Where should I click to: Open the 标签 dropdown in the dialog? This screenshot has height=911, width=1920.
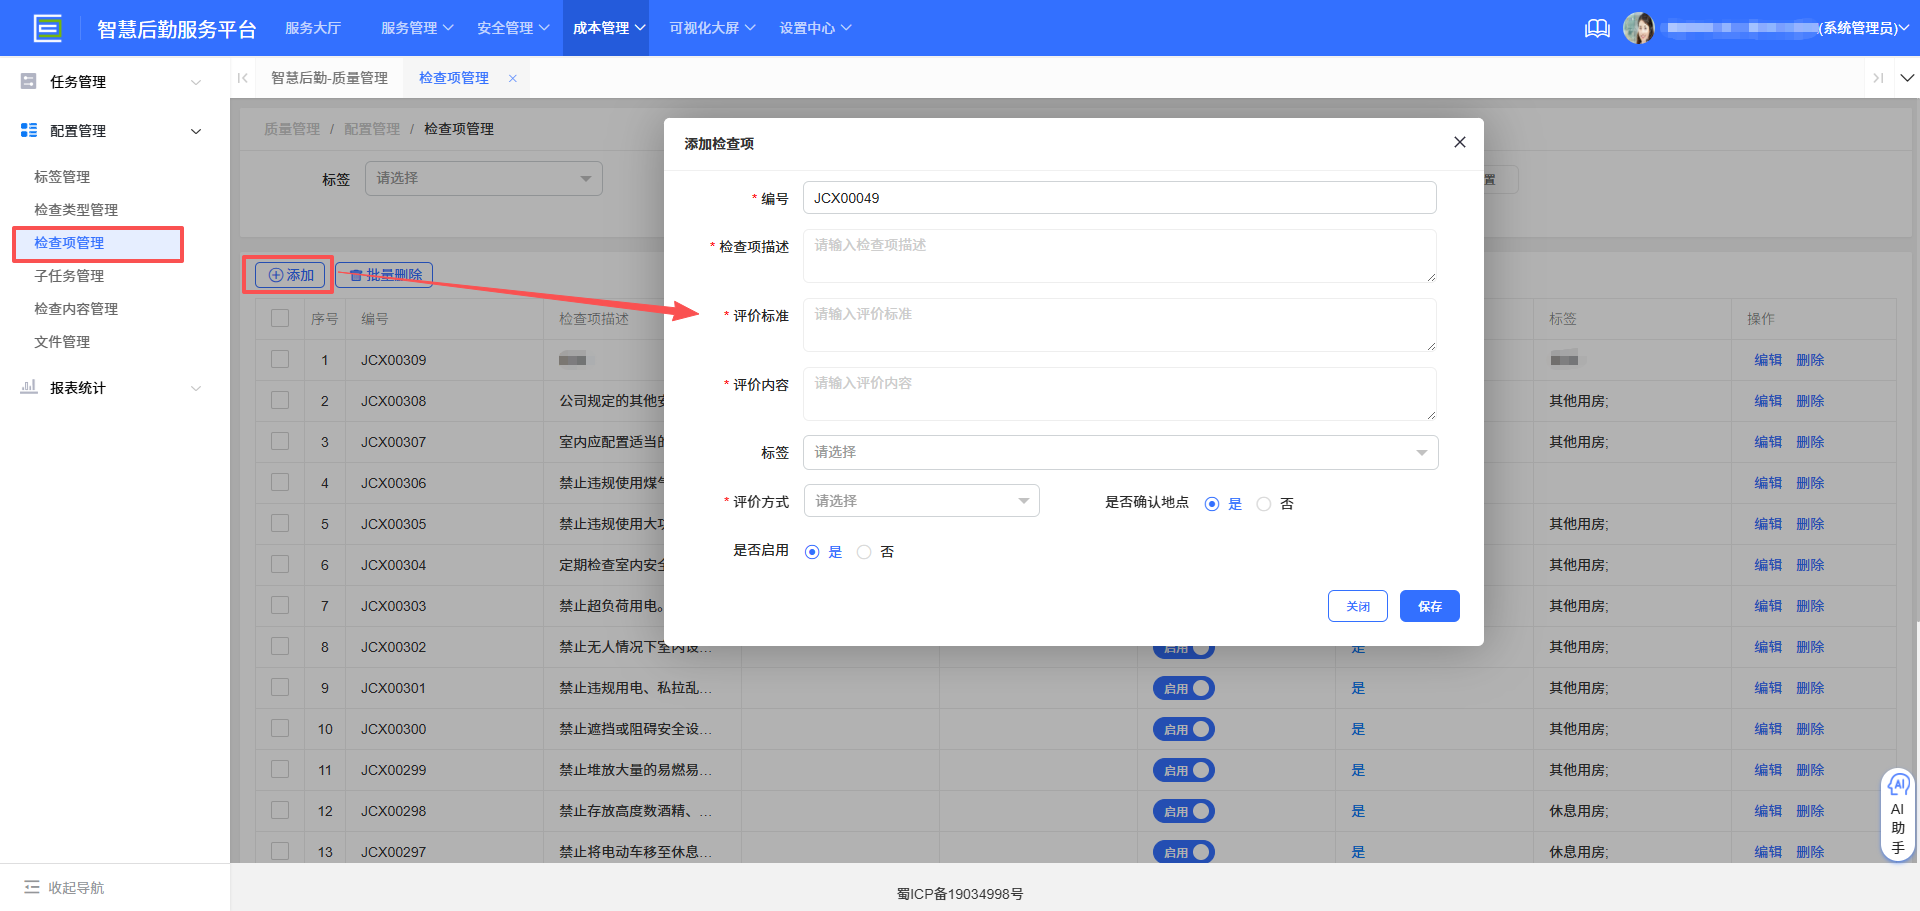pyautogui.click(x=1119, y=452)
